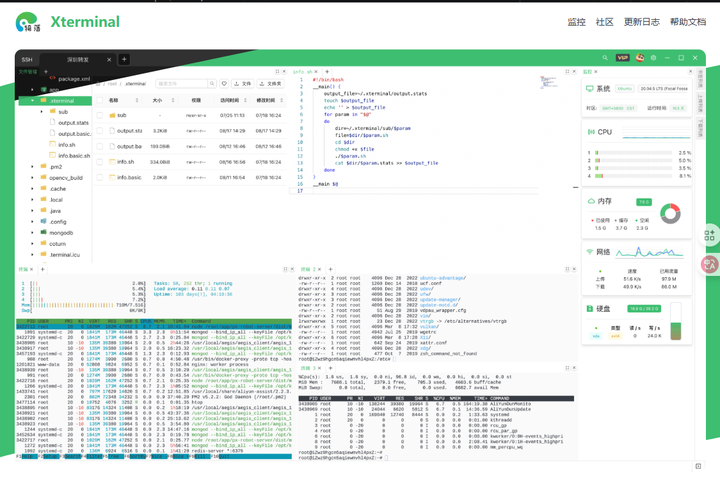The height and width of the screenshot is (484, 720).
Task: Expand the .cache folder arrow
Action: click(x=32, y=189)
